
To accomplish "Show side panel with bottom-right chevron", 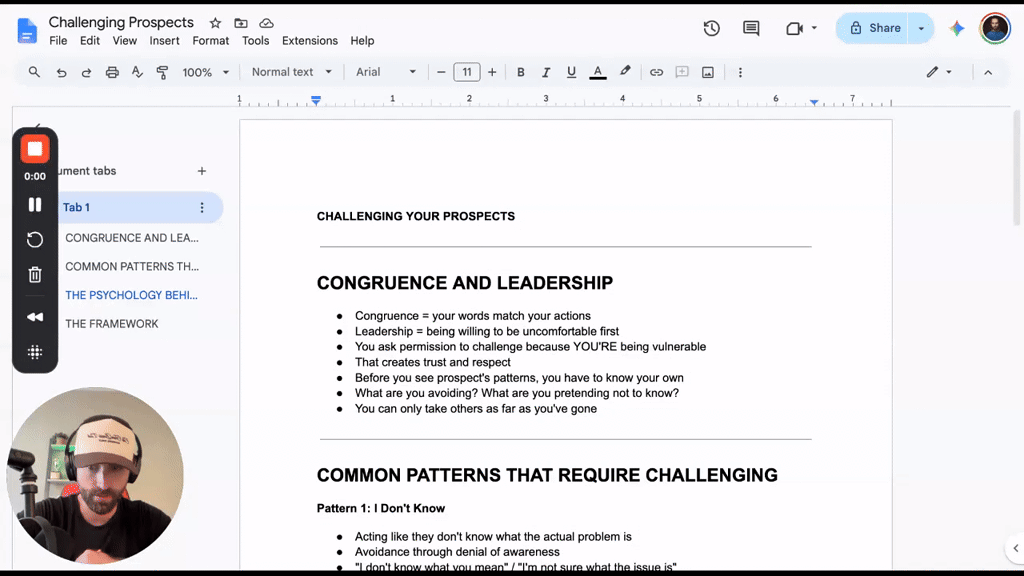I will tap(1015, 549).
